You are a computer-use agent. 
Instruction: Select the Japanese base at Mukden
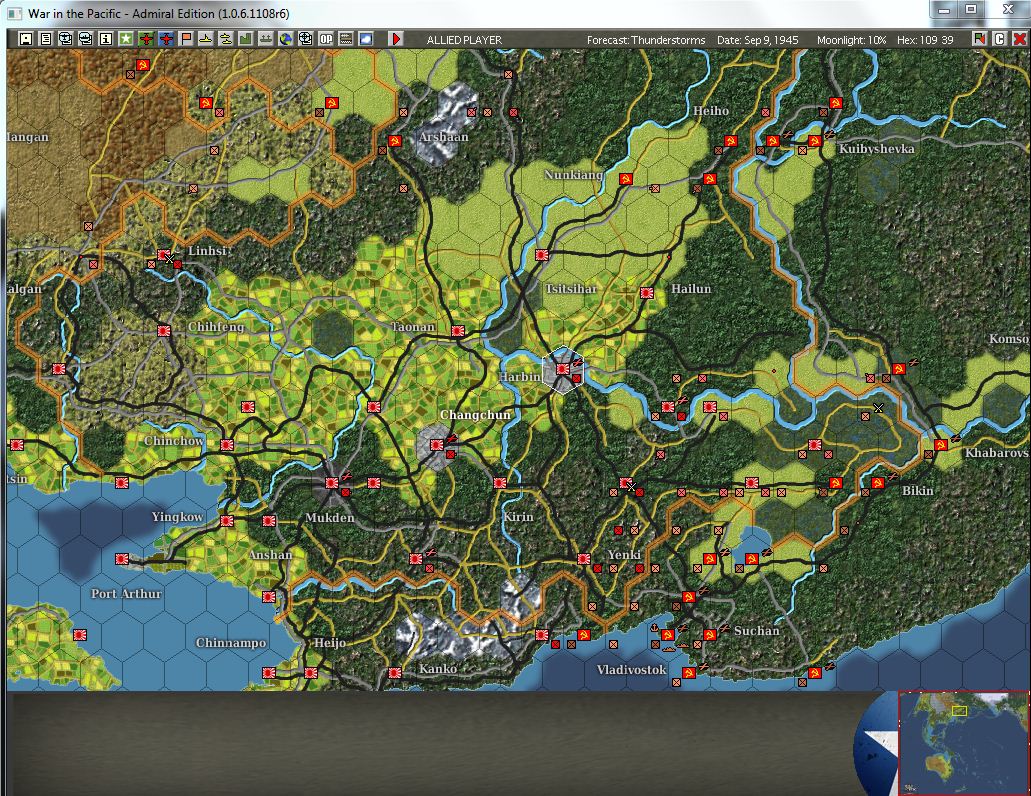point(331,483)
